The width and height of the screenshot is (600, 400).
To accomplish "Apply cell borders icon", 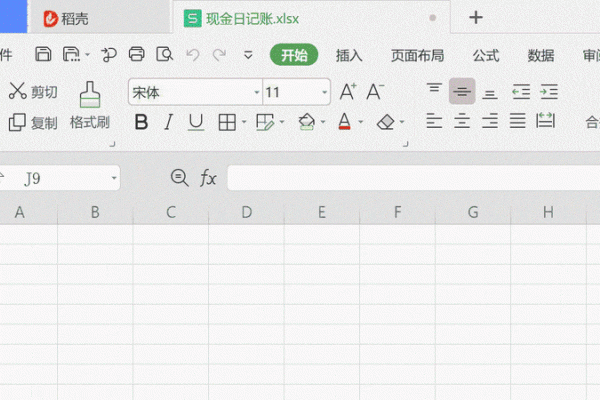I will [227, 122].
